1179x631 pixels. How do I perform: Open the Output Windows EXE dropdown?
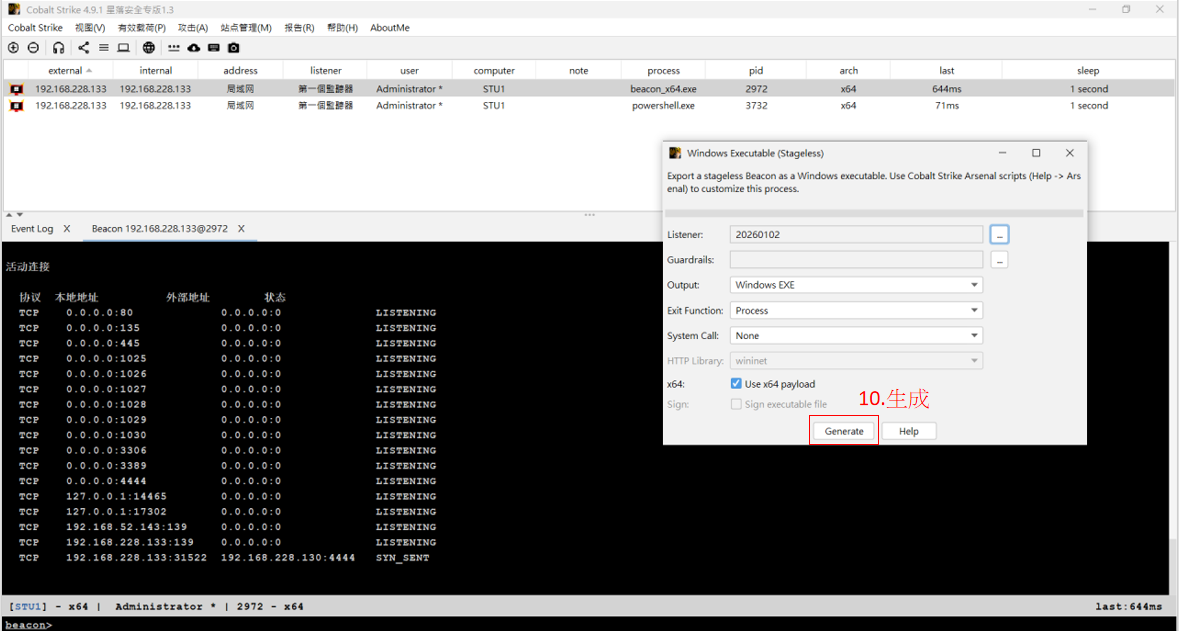pyautogui.click(x=856, y=285)
